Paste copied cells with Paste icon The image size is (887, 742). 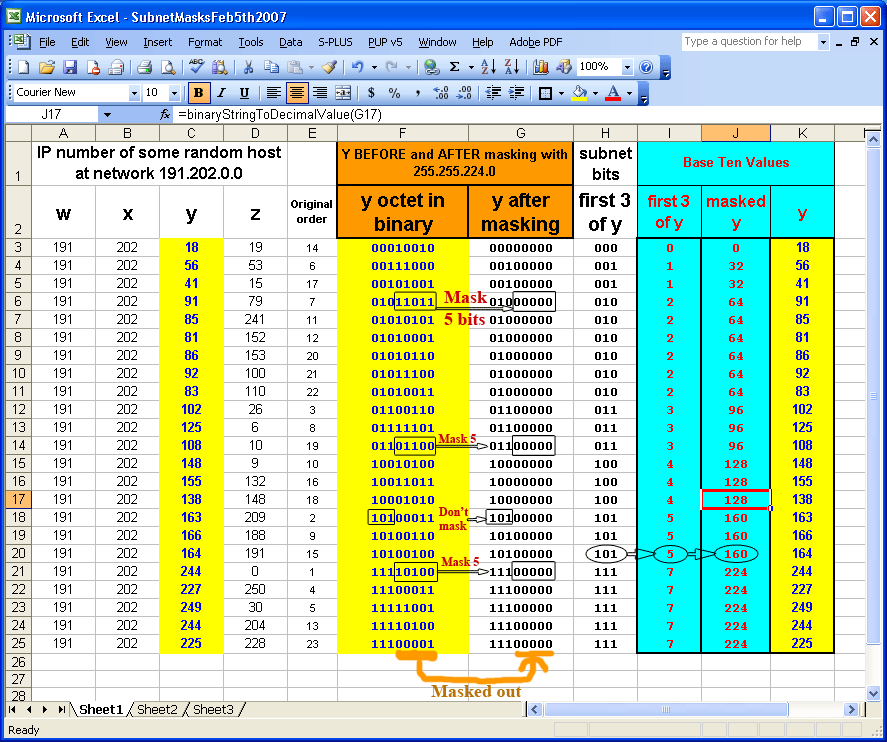coord(294,66)
